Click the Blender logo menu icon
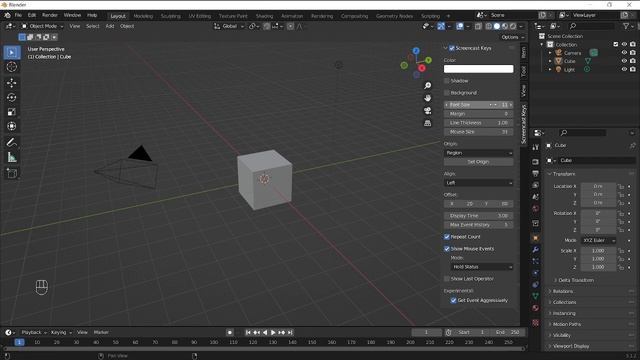Viewport: 640px width, 360px height. tap(7, 15)
